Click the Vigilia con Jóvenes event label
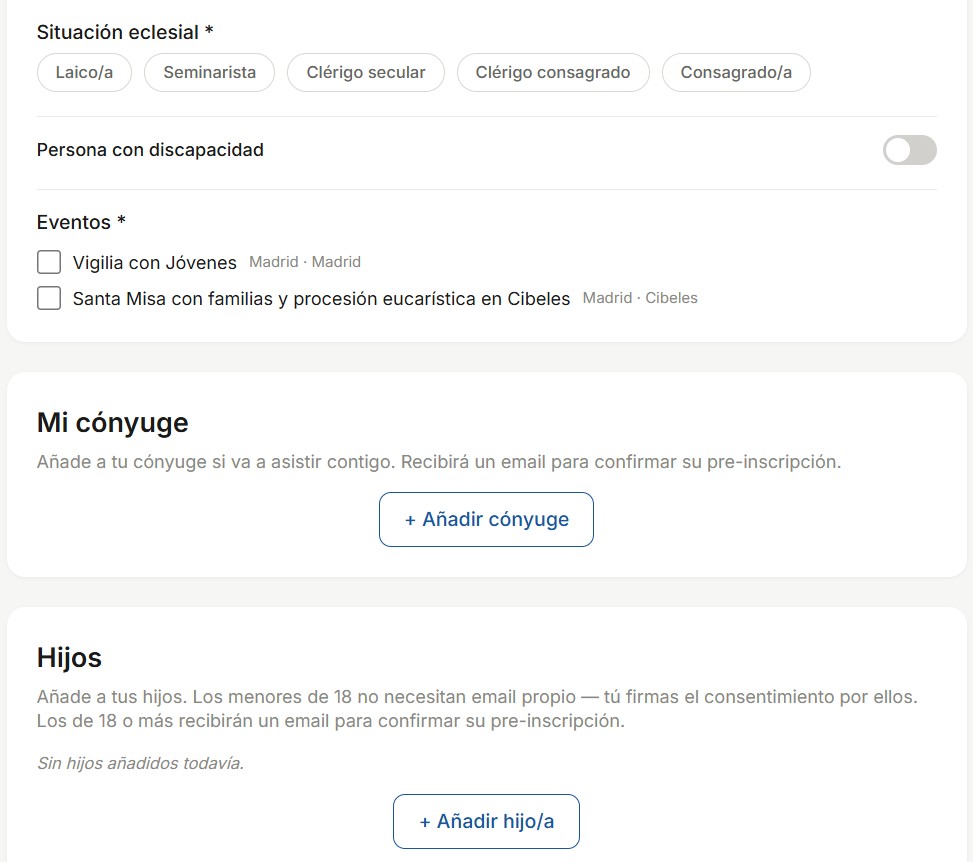Screen dimensions: 973x862 [155, 263]
